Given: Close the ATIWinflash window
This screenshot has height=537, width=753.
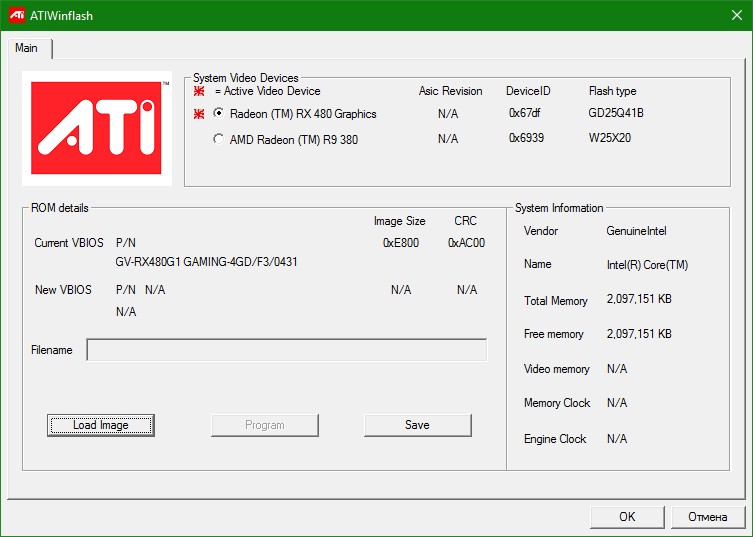Looking at the screenshot, I should point(737,15).
